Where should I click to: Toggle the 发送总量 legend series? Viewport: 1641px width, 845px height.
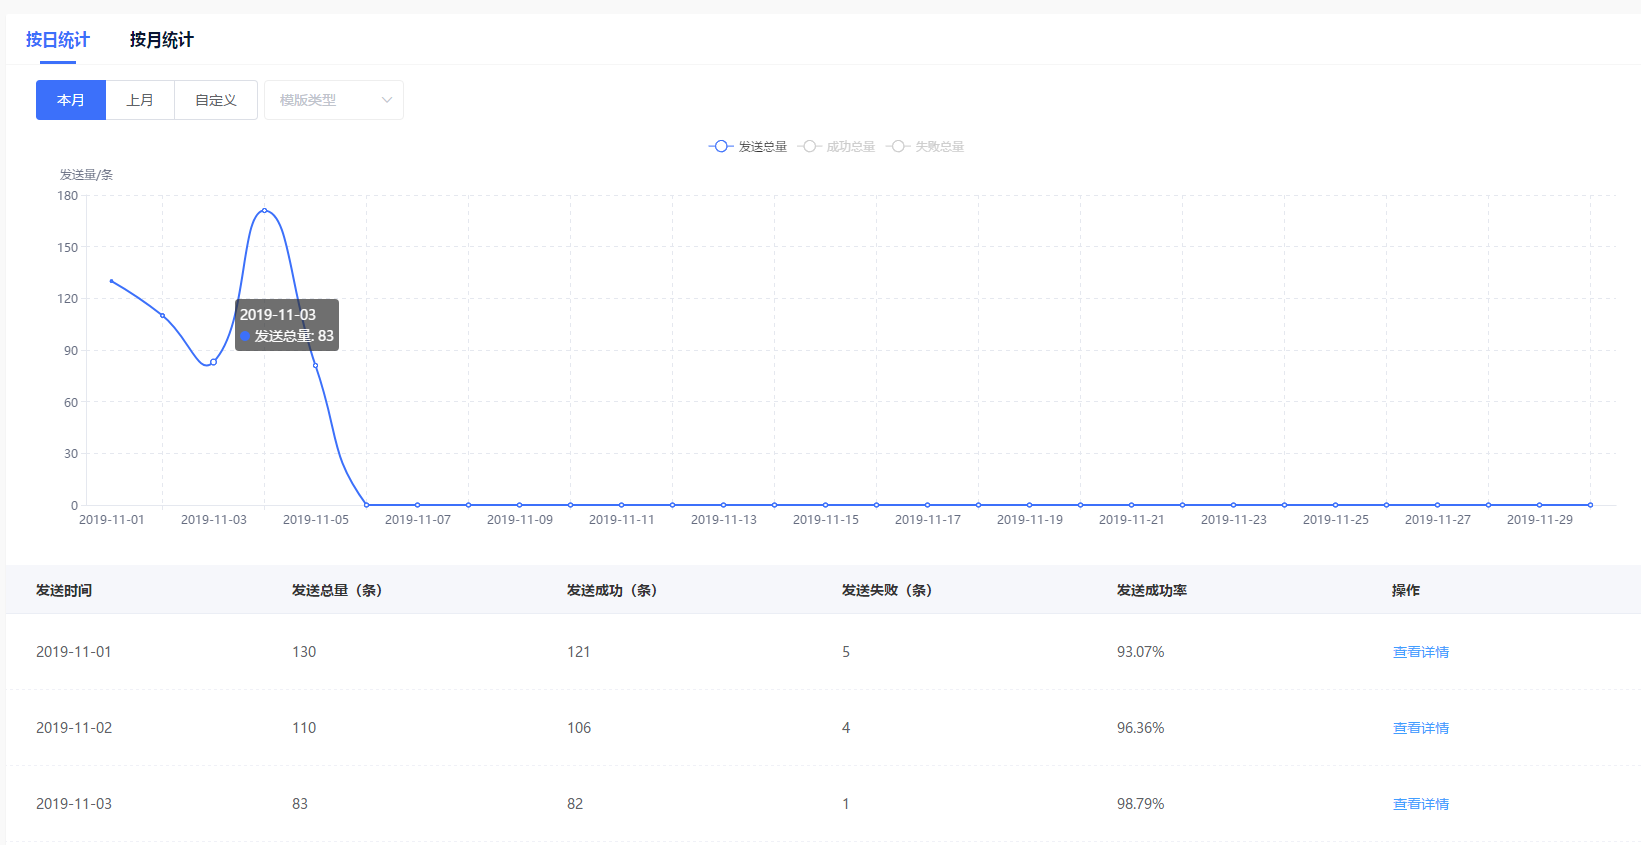click(748, 147)
